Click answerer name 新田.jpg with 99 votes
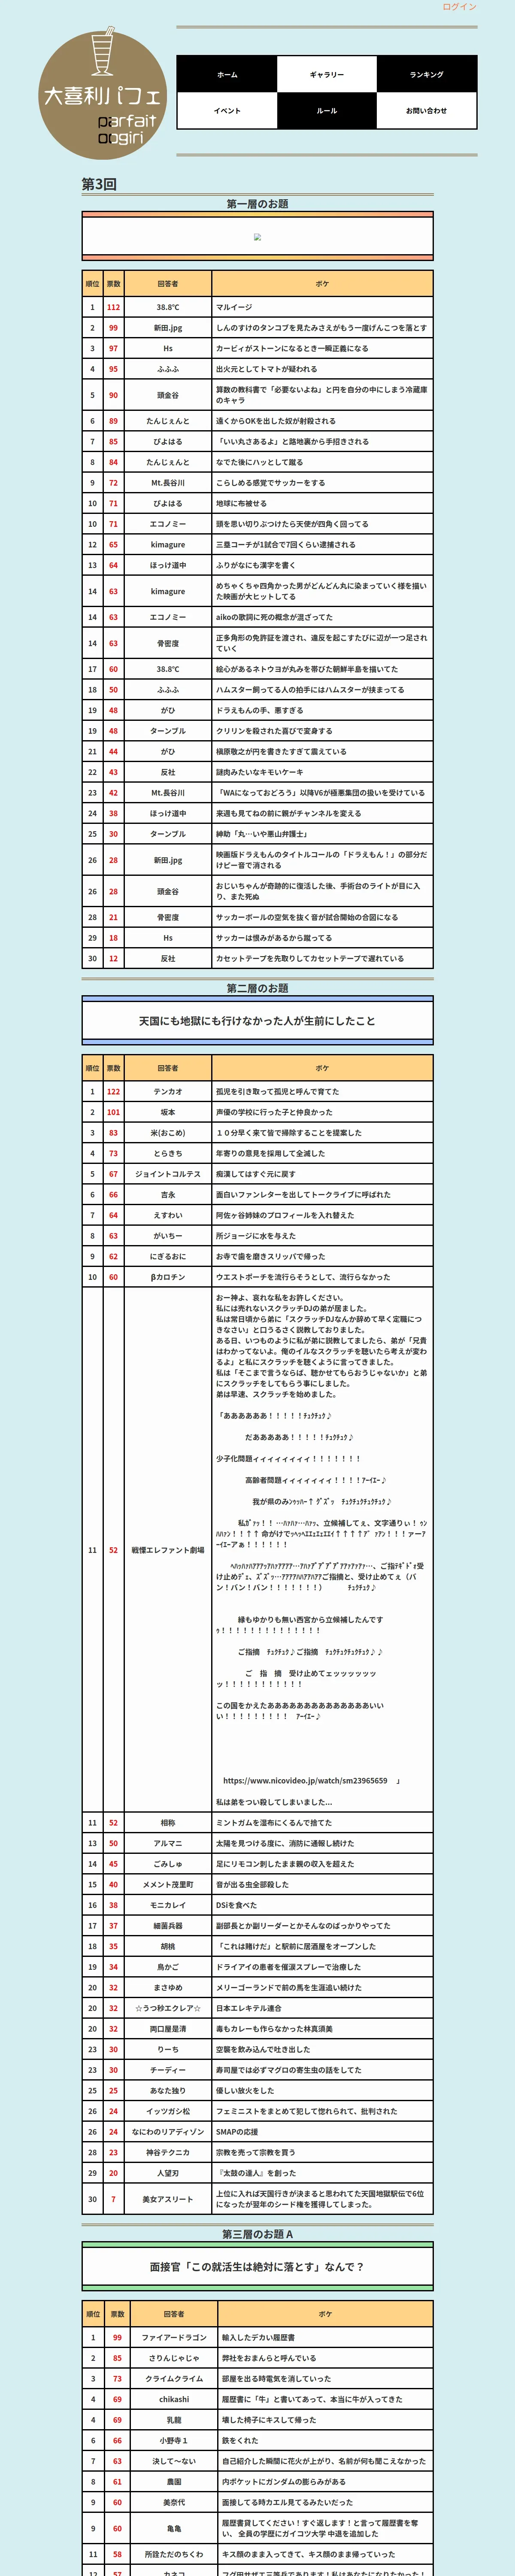This screenshot has height=2576, width=515. click(168, 328)
